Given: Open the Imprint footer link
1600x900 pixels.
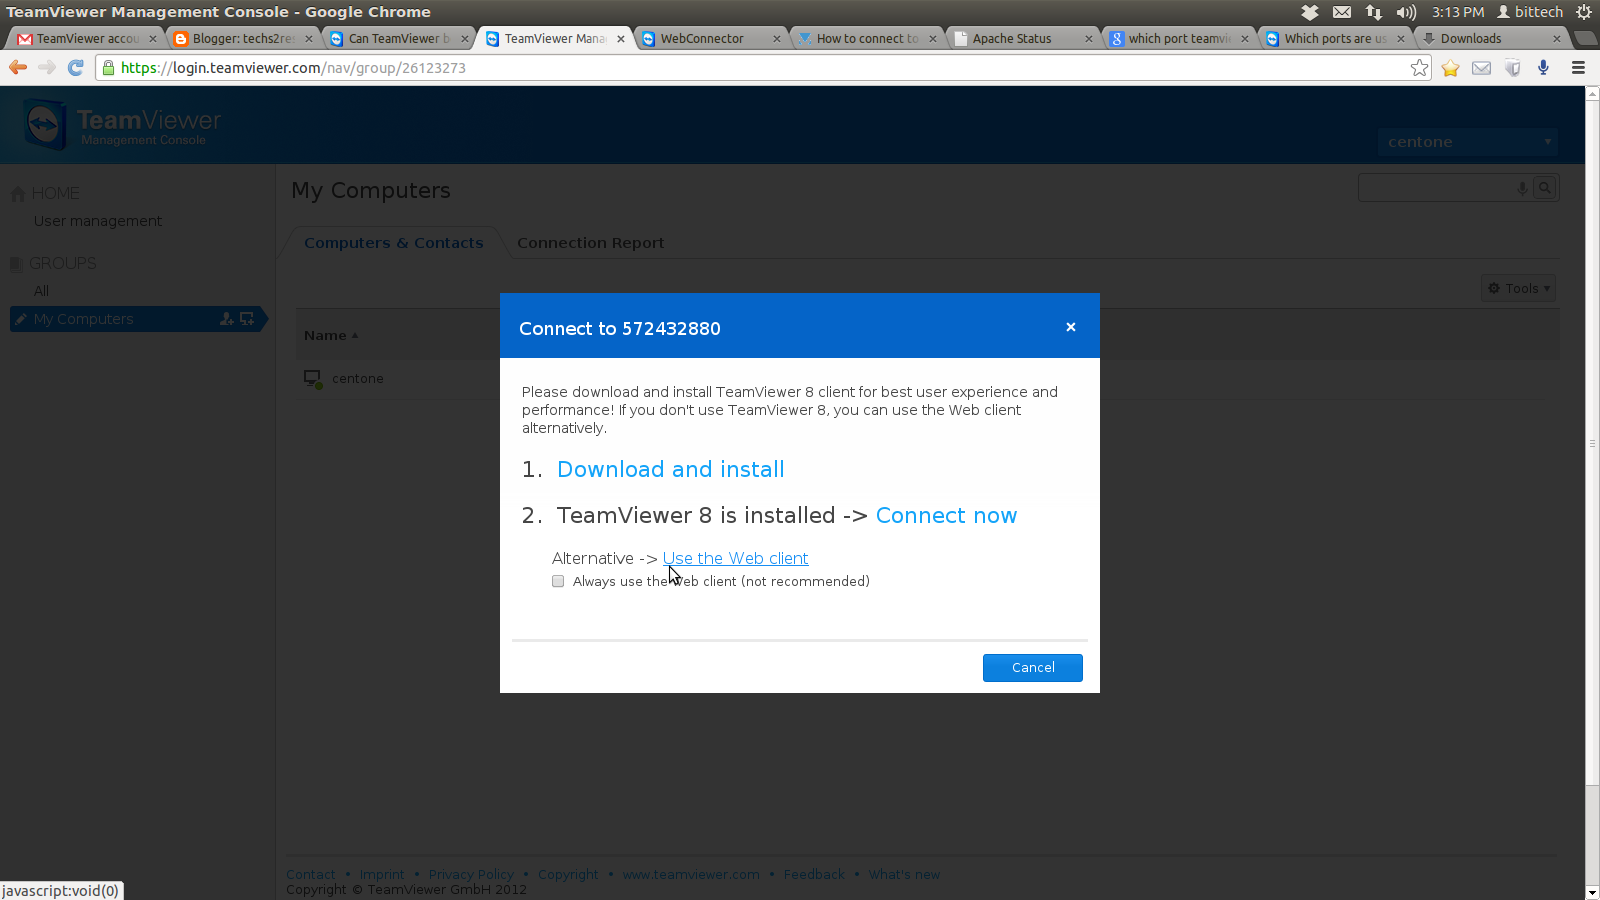Looking at the screenshot, I should [x=382, y=874].
